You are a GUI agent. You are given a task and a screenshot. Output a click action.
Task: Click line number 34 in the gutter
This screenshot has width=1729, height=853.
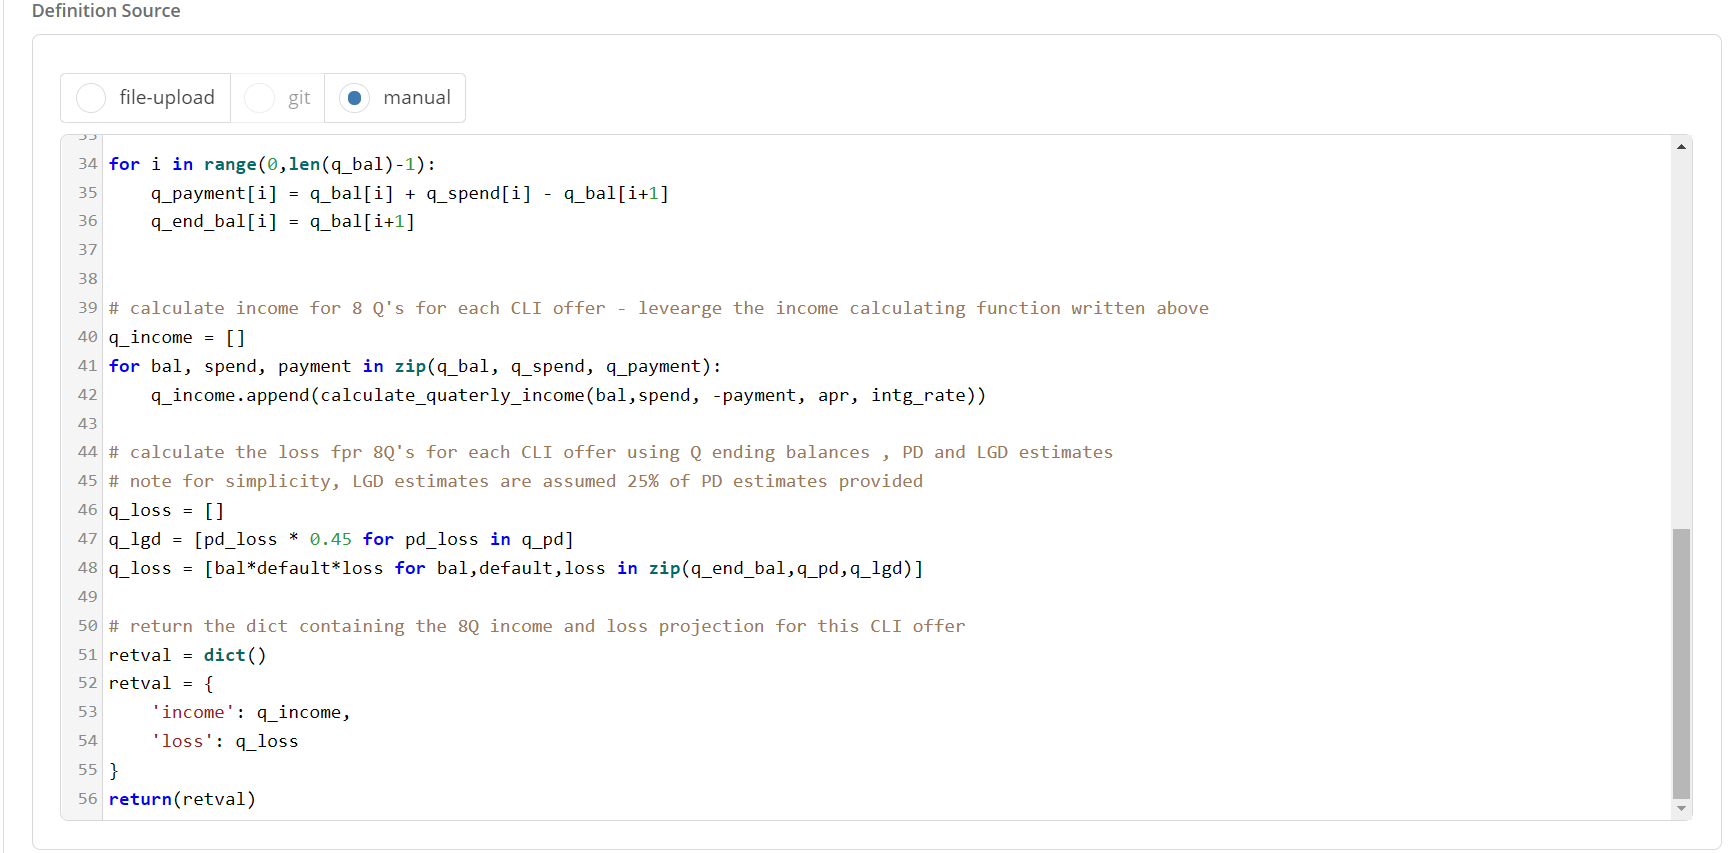[88, 164]
